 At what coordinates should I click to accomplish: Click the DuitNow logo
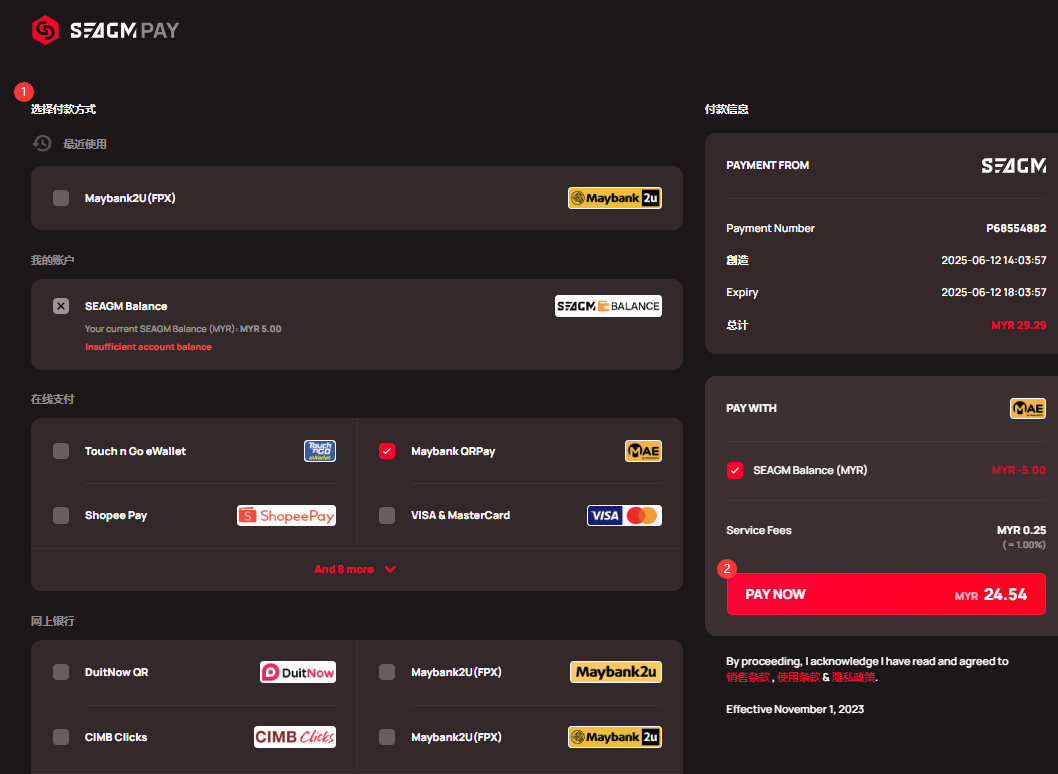point(298,672)
